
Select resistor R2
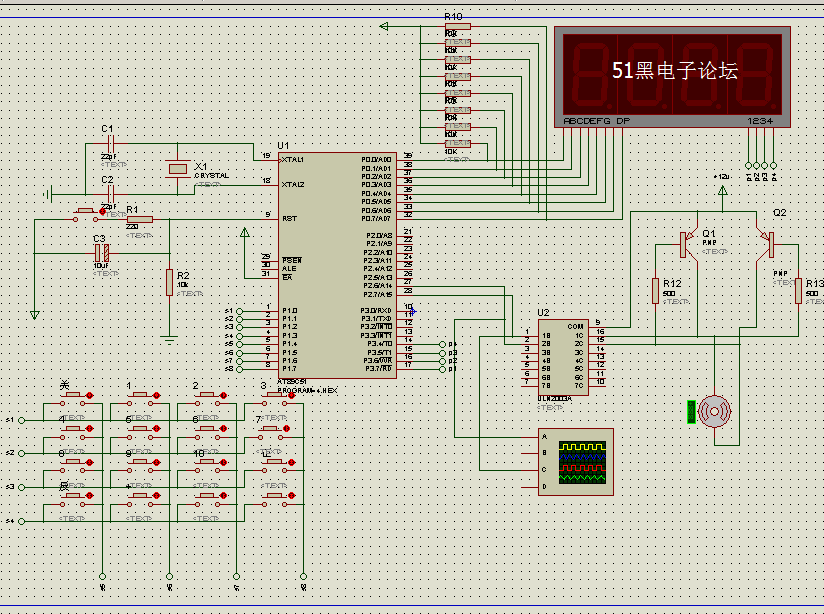[169, 282]
